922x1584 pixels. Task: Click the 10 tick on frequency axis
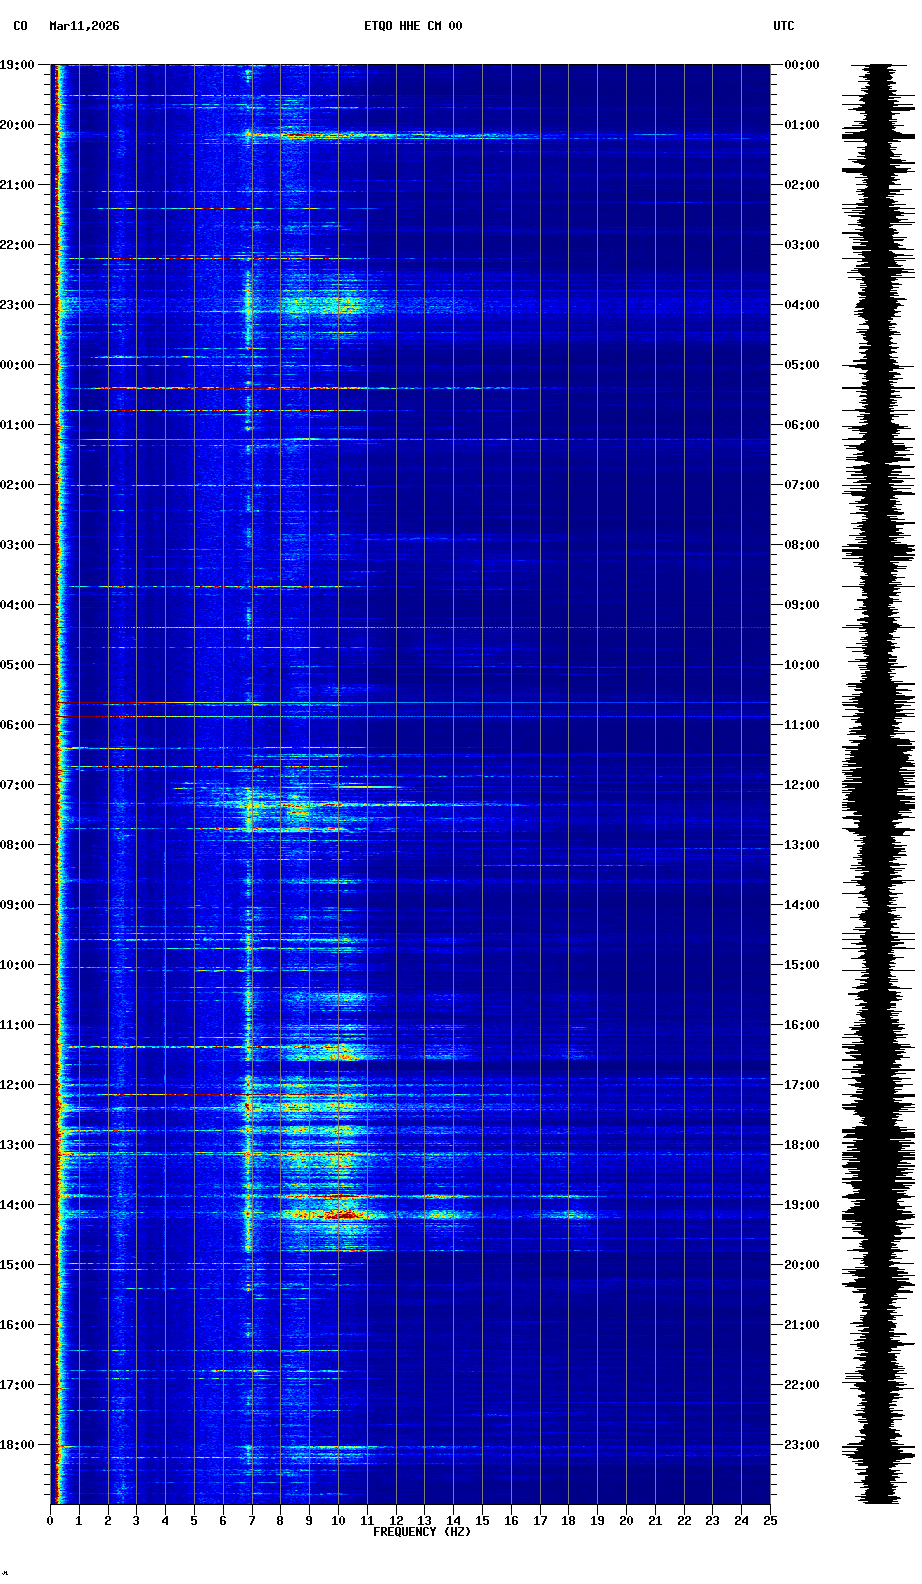[x=338, y=1521]
